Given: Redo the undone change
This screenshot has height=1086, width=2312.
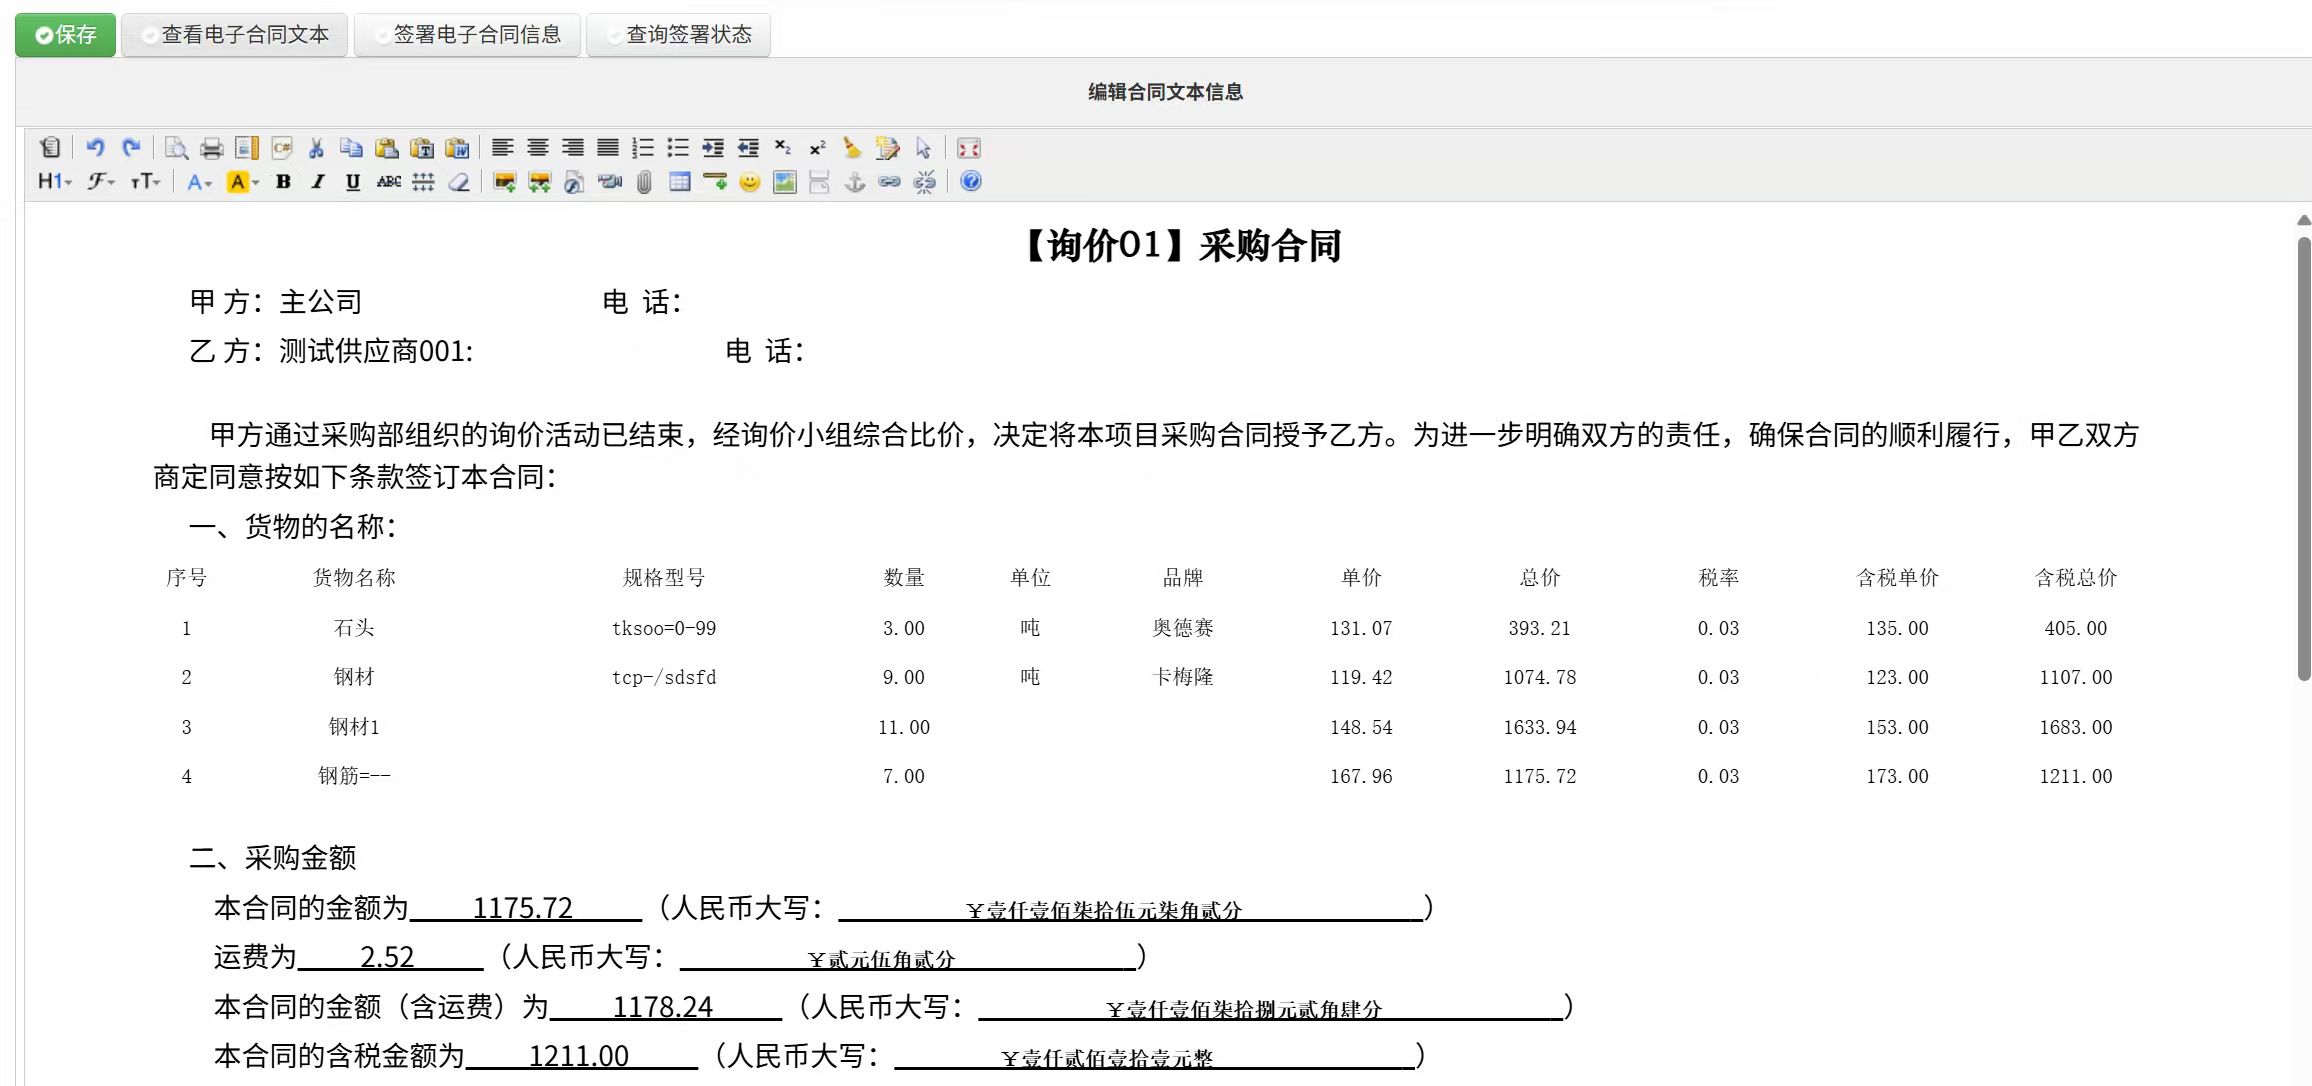Looking at the screenshot, I should point(131,147).
